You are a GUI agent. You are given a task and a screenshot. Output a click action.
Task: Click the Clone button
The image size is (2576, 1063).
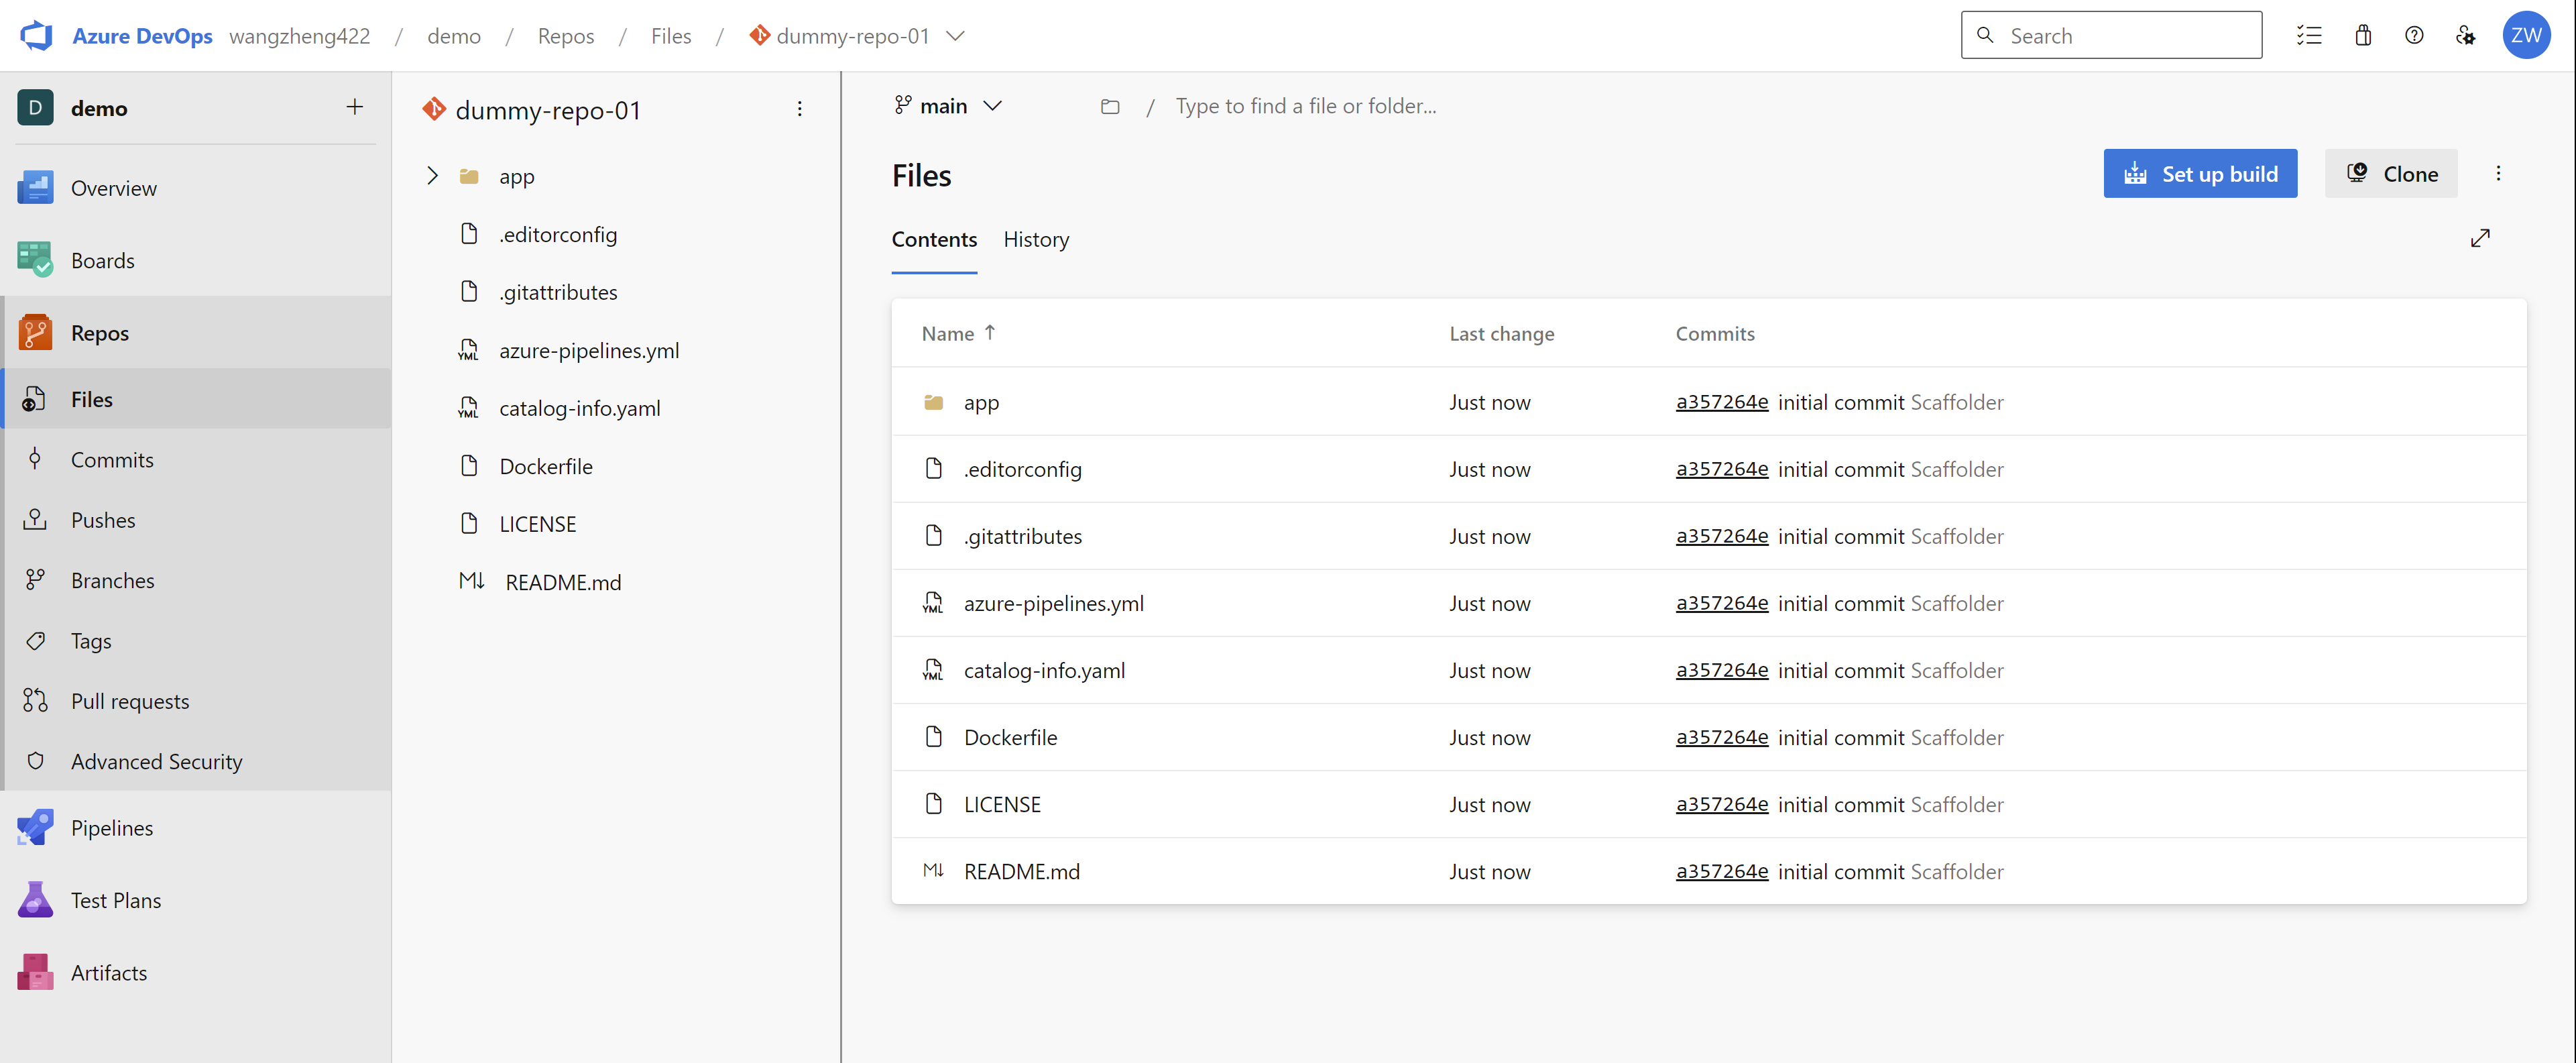2390,174
